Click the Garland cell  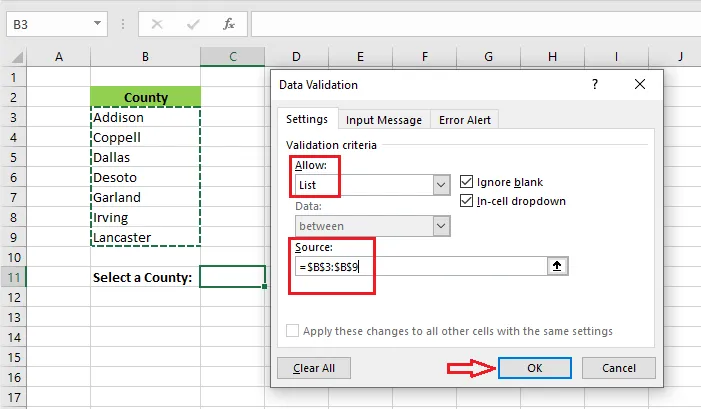pos(145,197)
